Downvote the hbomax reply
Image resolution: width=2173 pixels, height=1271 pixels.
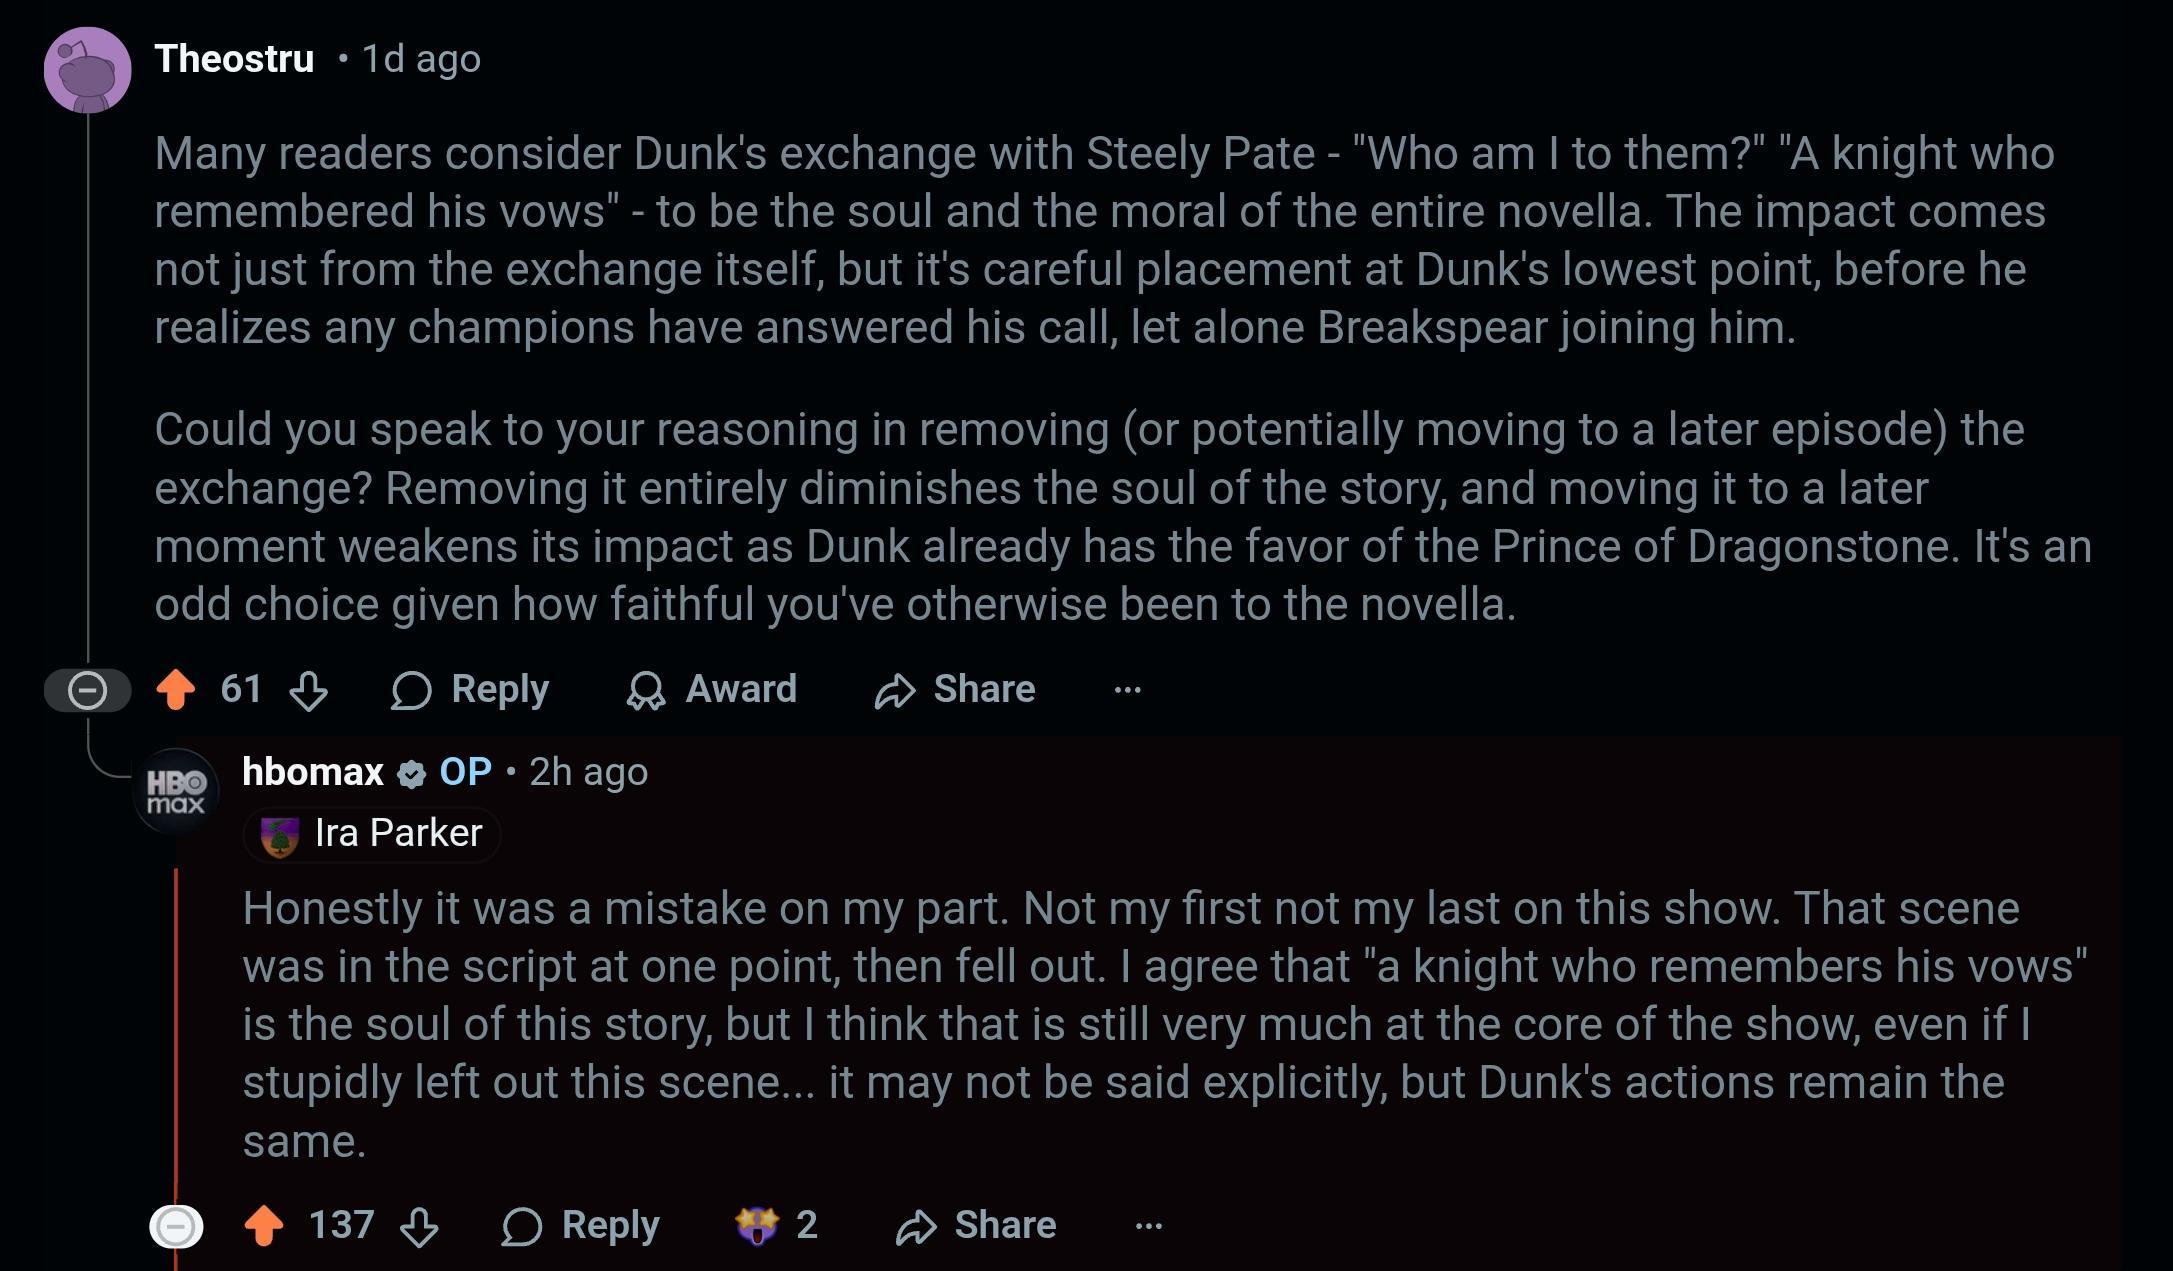(x=419, y=1226)
